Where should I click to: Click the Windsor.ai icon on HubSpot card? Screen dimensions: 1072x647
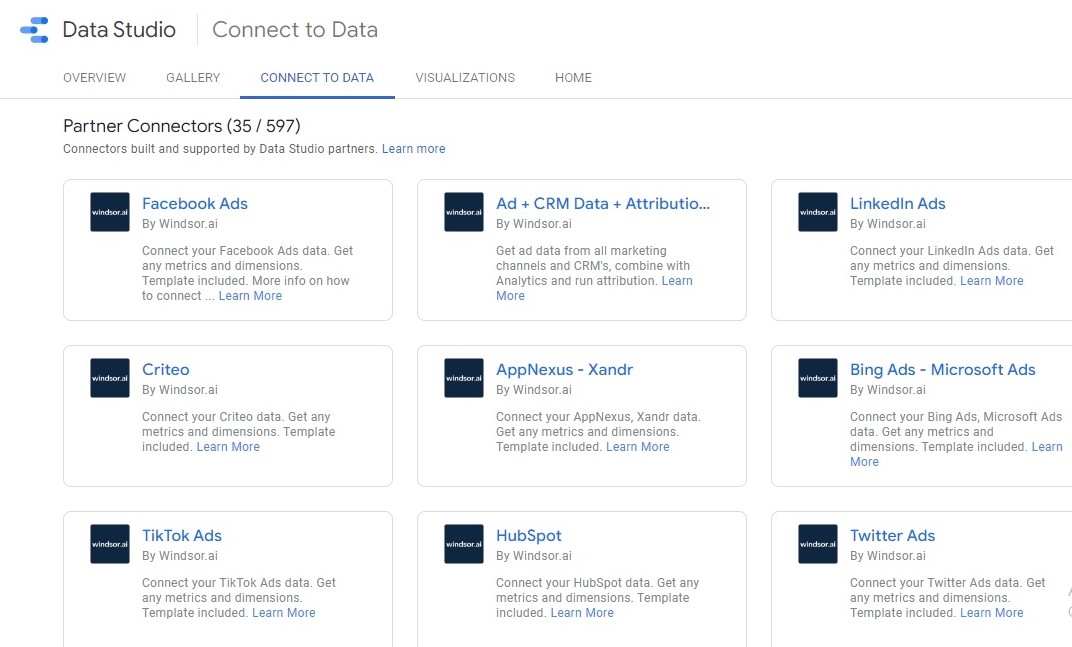pyautogui.click(x=464, y=544)
